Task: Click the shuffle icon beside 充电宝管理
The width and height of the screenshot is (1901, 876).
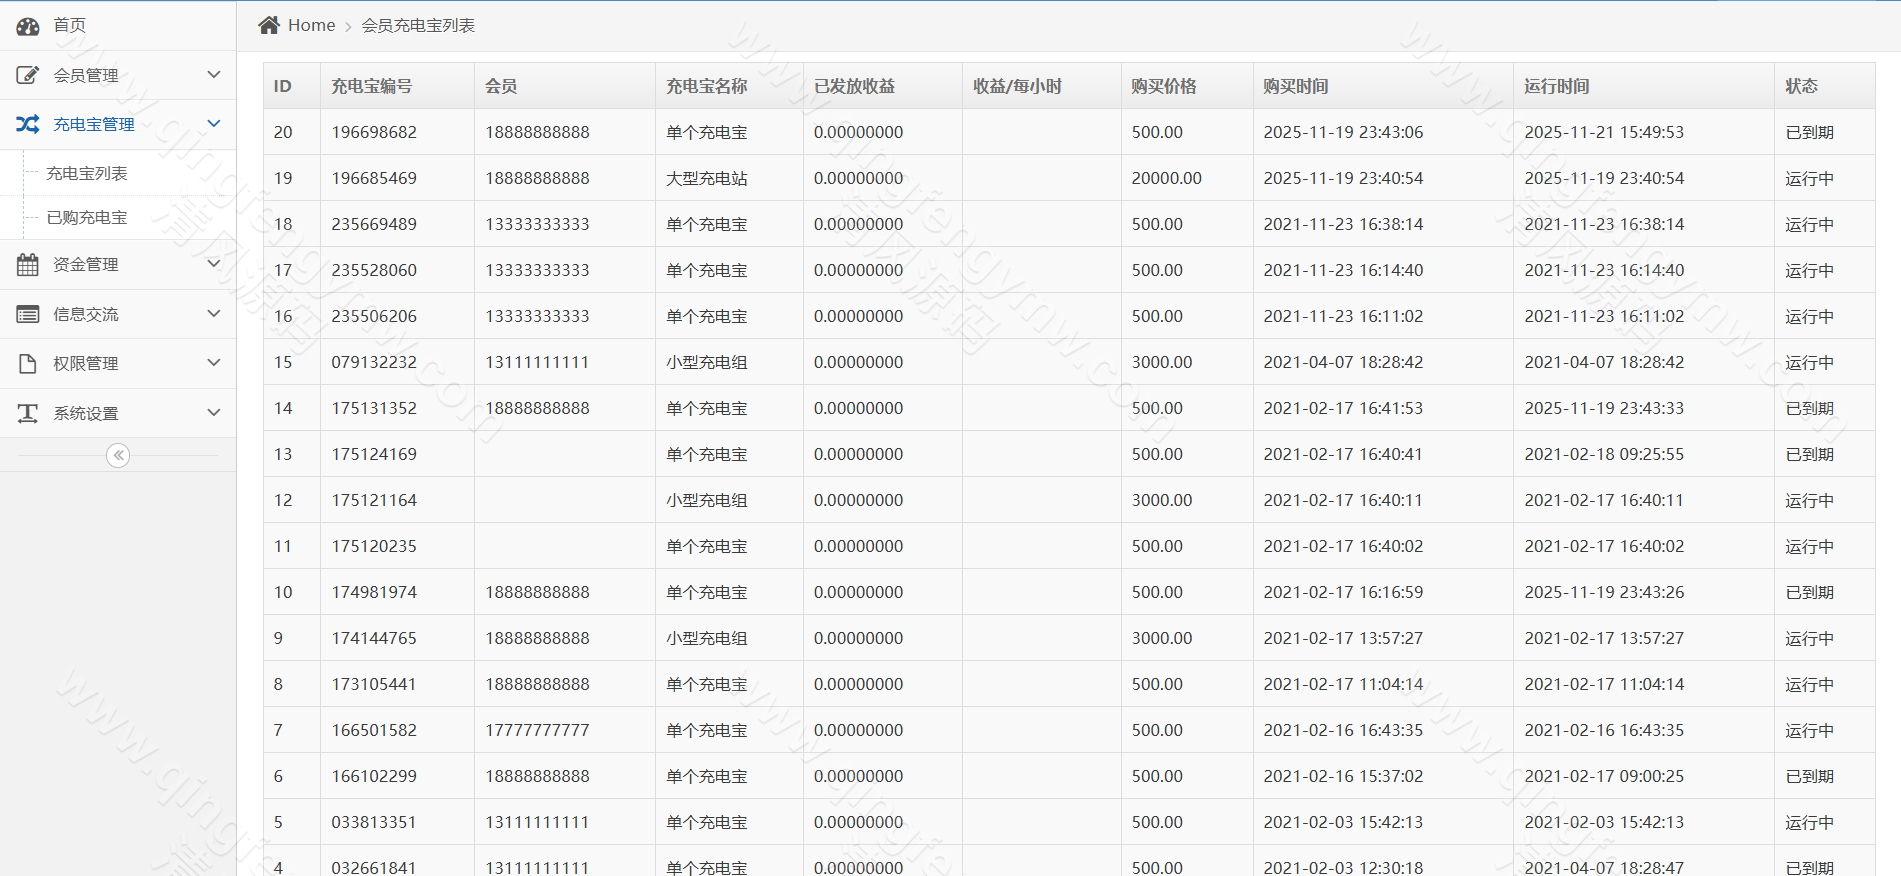Action: pyautogui.click(x=28, y=124)
